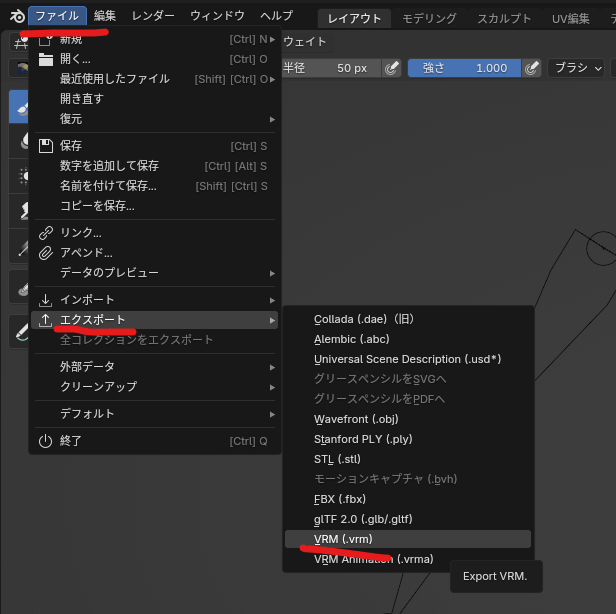This screenshot has width=616, height=614.
Task: Open the ブラシ dropdown
Action: coord(576,68)
